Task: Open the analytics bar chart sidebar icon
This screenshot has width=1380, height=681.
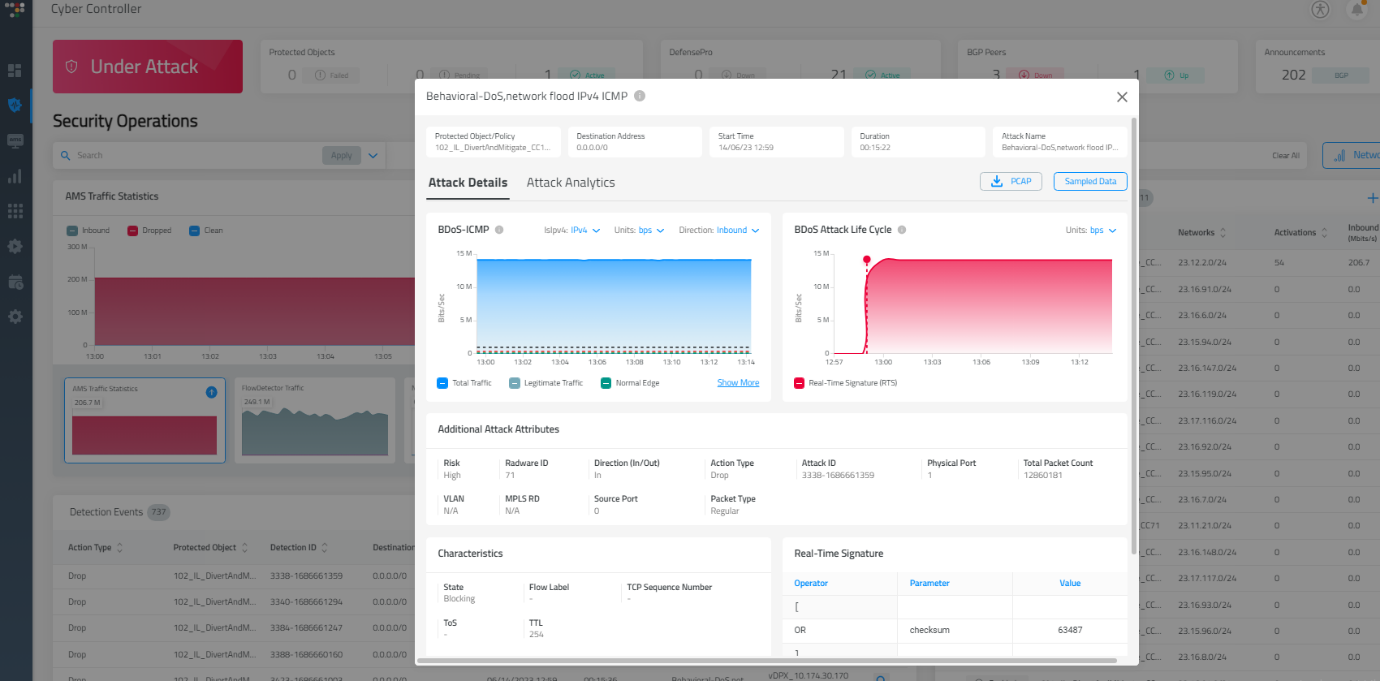Action: 15,176
